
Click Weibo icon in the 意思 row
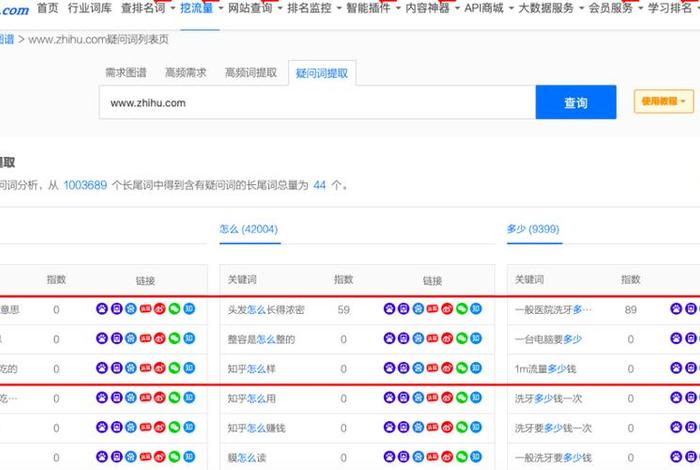tap(159, 309)
